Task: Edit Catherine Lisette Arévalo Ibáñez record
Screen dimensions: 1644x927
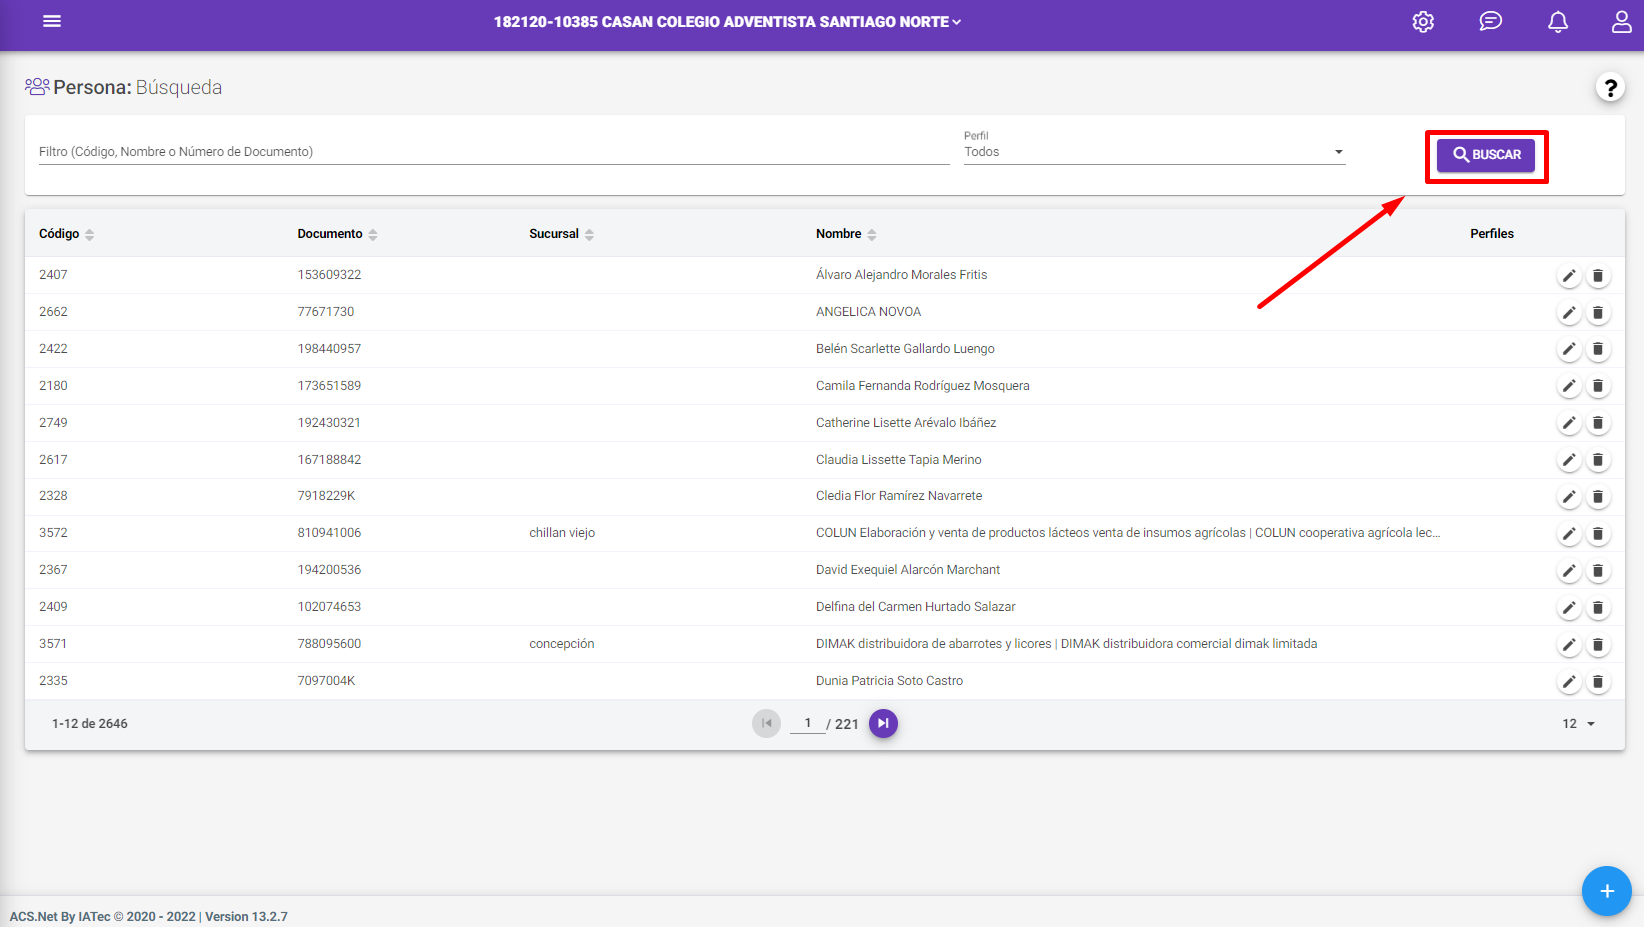Action: coord(1569,423)
